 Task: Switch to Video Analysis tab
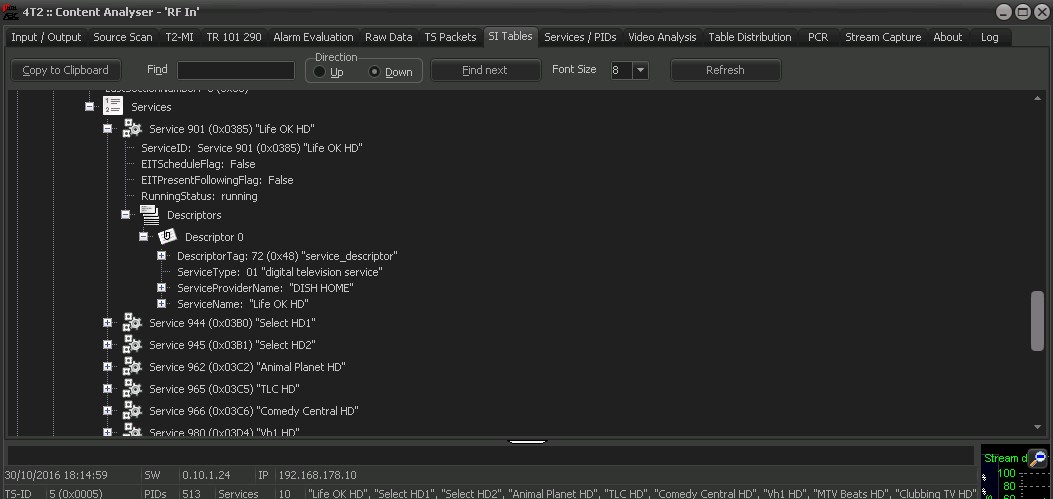pyautogui.click(x=662, y=38)
